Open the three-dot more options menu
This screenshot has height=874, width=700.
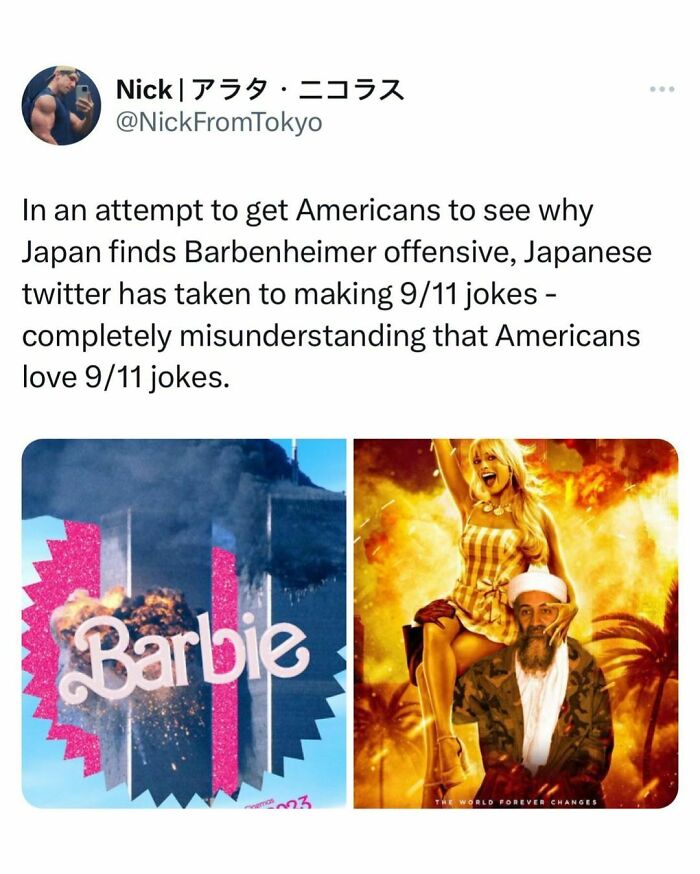663,89
